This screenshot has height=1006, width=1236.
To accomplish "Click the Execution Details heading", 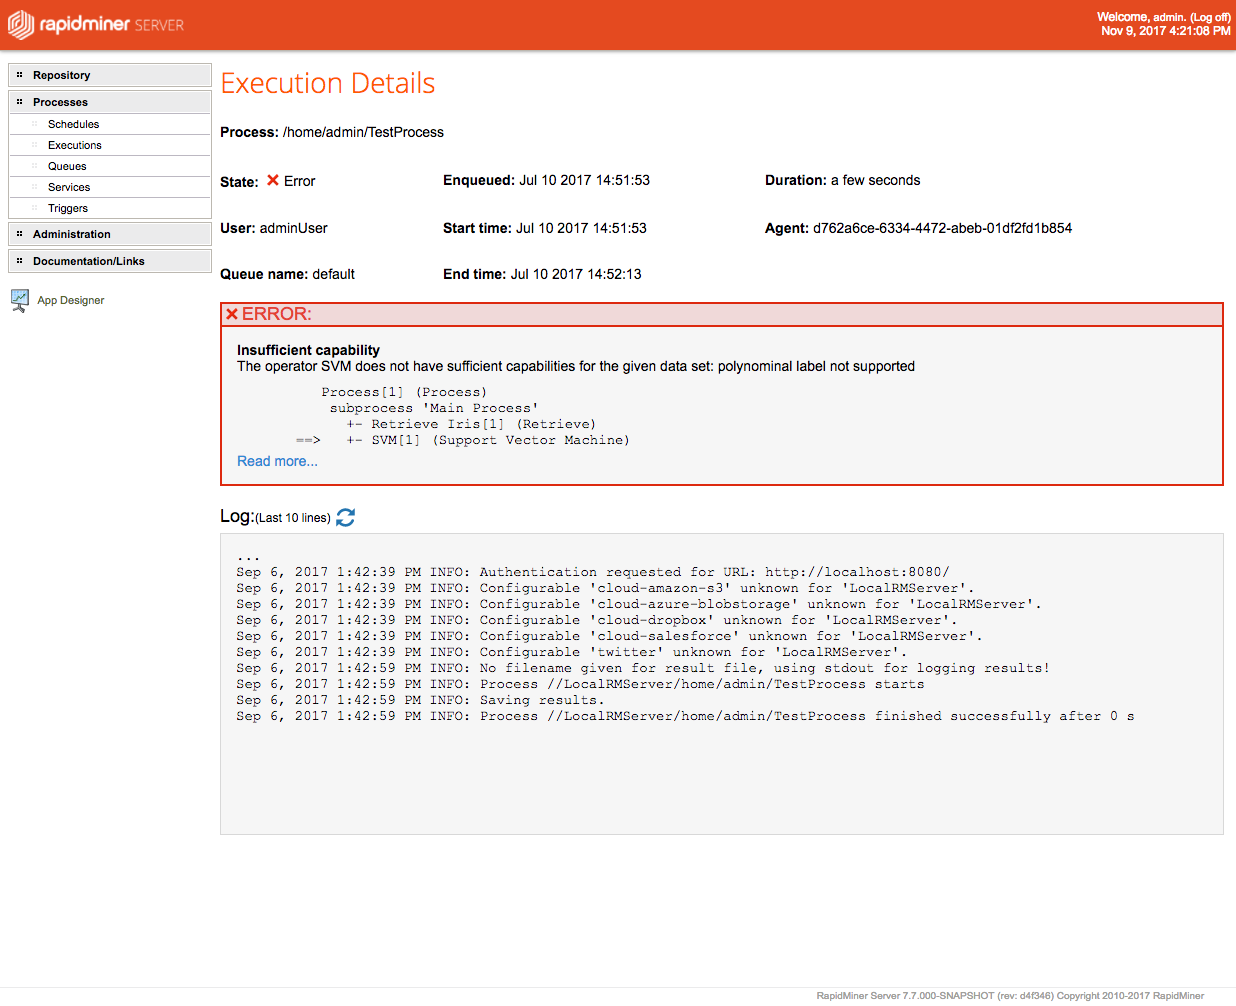I will (x=328, y=83).
